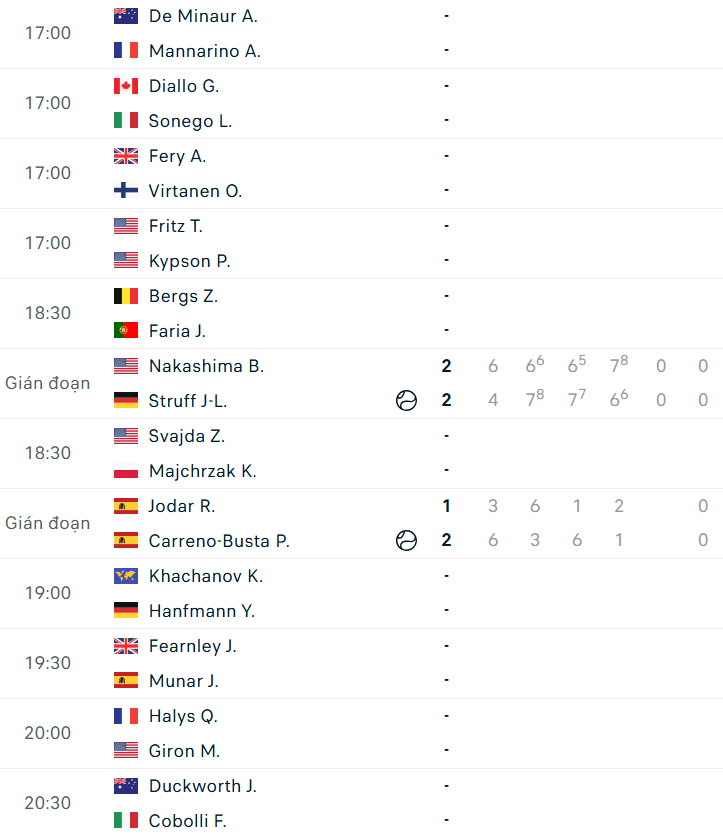Image resolution: width=723 pixels, height=836 pixels.
Task: Open the Sonego L. player entry
Action: pos(190,121)
